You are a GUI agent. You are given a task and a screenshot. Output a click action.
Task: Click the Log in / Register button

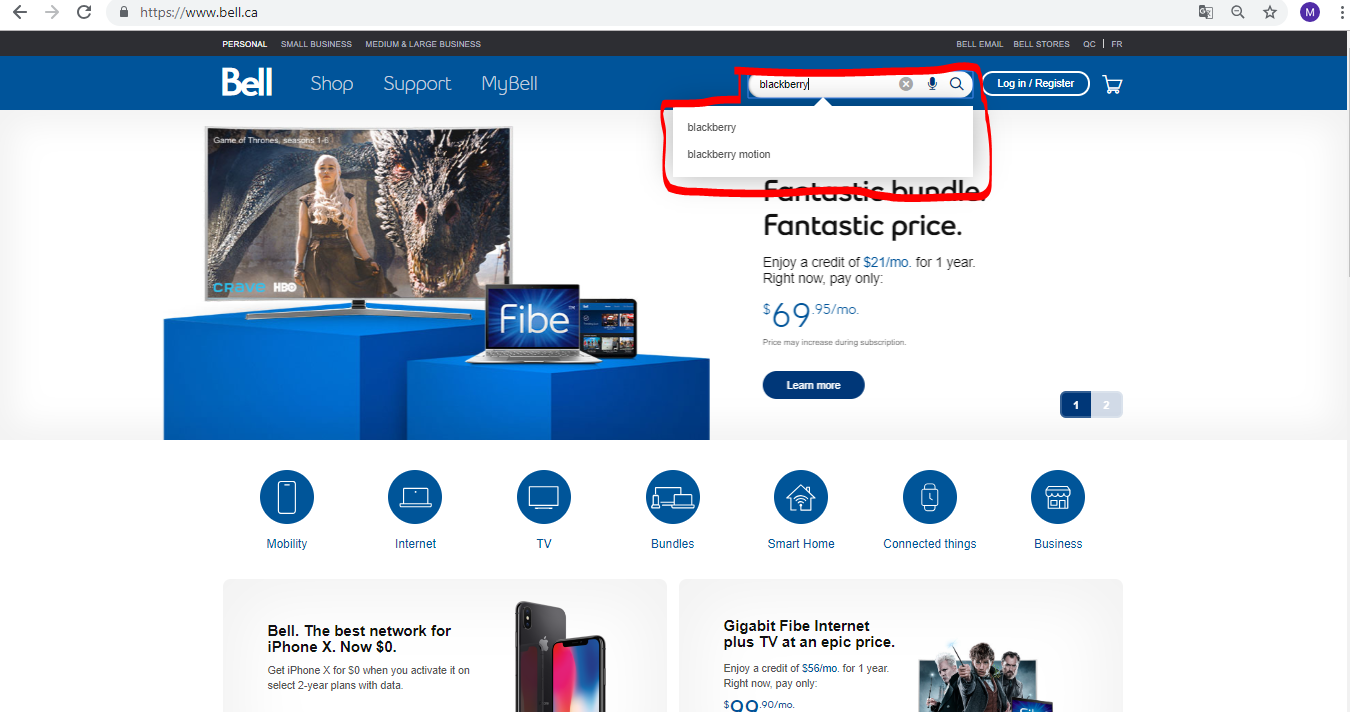click(x=1036, y=83)
